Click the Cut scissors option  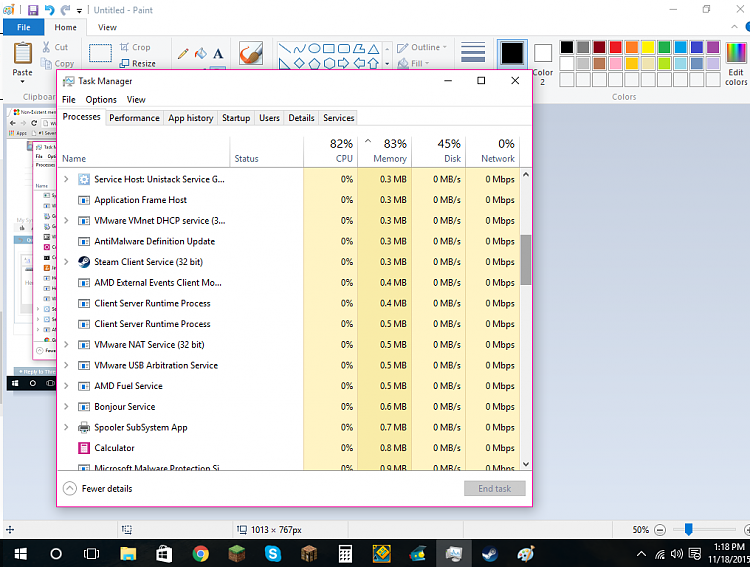pos(55,47)
